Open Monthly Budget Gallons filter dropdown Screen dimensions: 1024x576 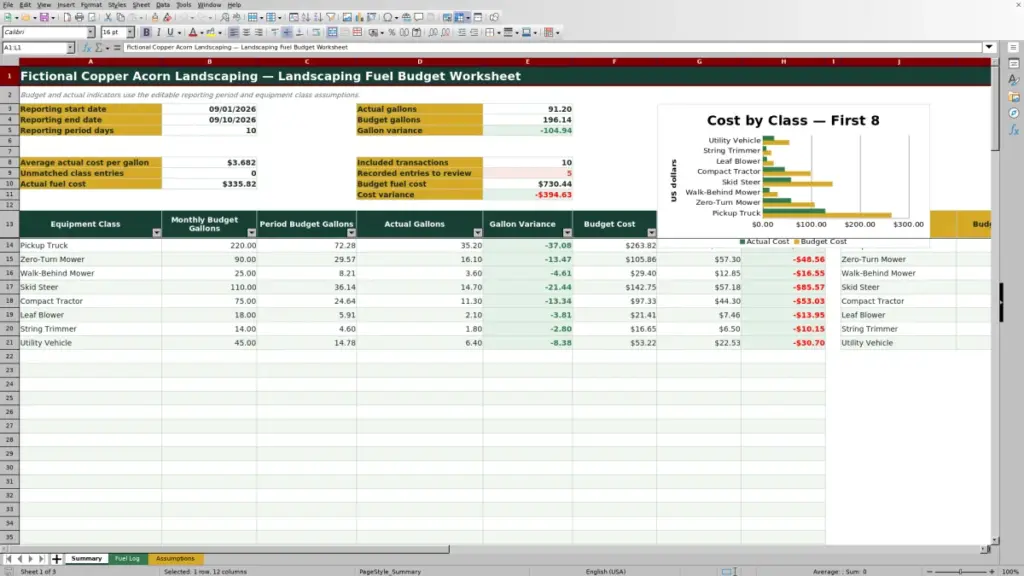coord(251,233)
